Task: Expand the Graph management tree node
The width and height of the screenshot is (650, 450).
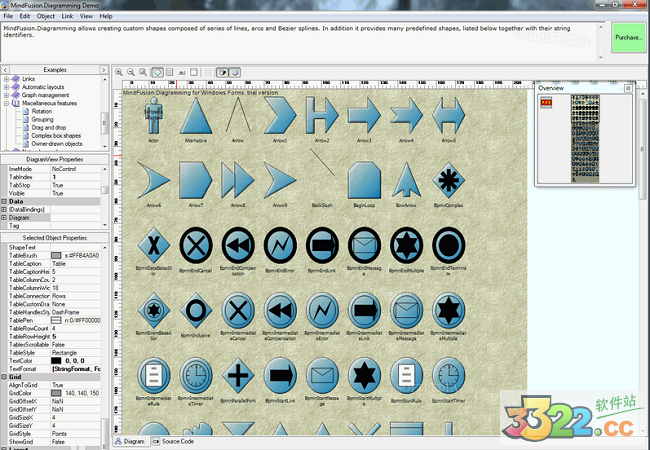Action: pos(6,95)
